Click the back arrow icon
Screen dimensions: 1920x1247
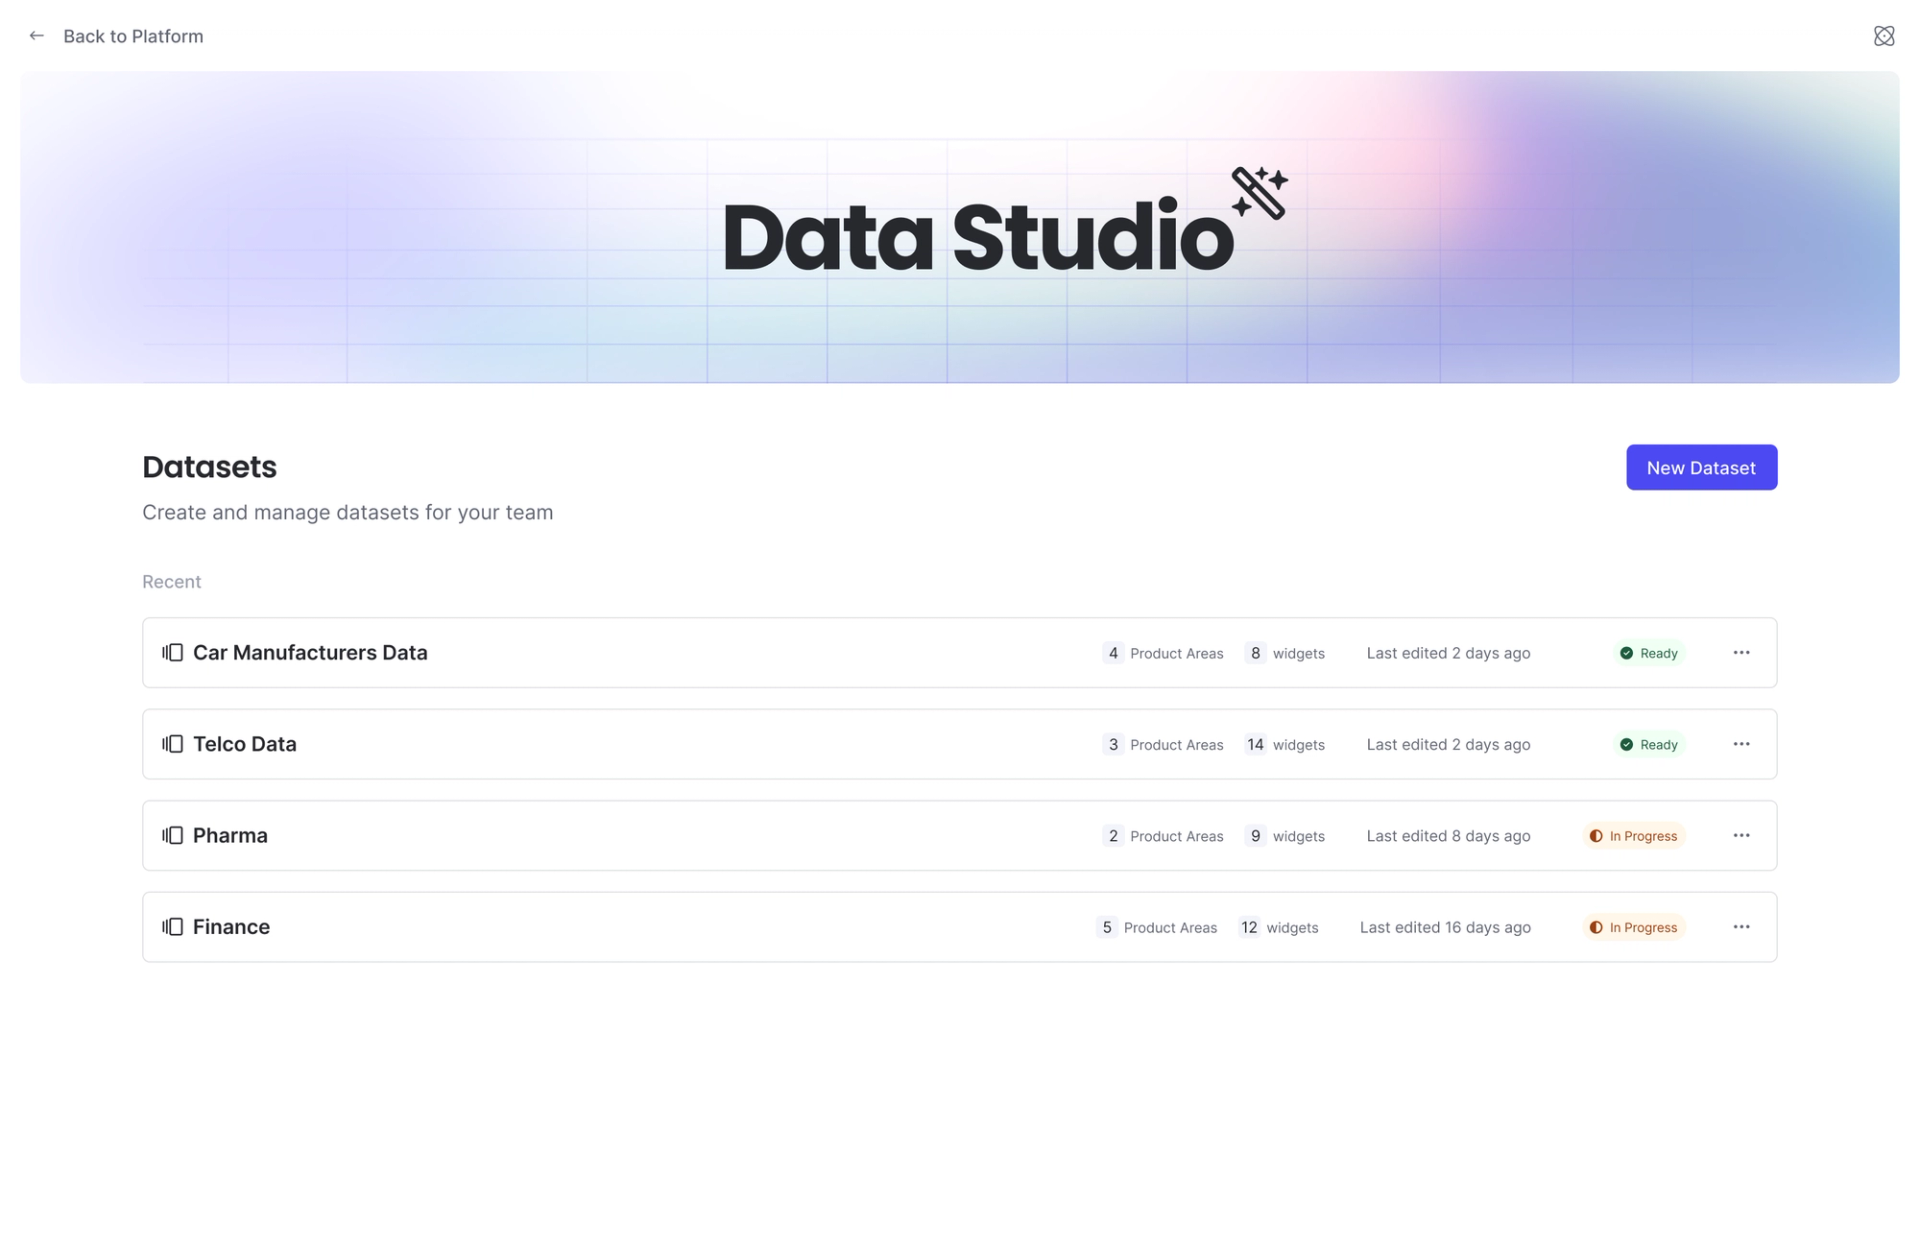point(36,35)
